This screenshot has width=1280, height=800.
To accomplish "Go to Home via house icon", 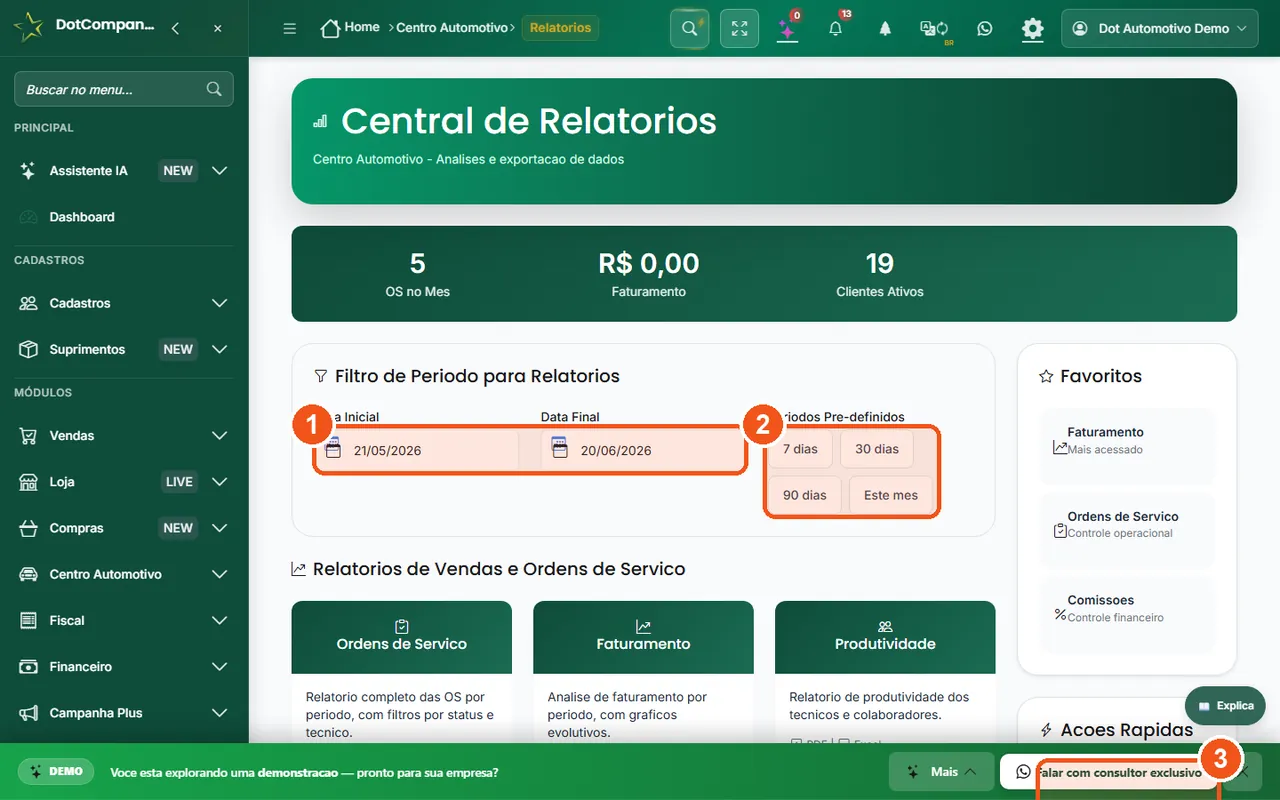I will point(330,28).
